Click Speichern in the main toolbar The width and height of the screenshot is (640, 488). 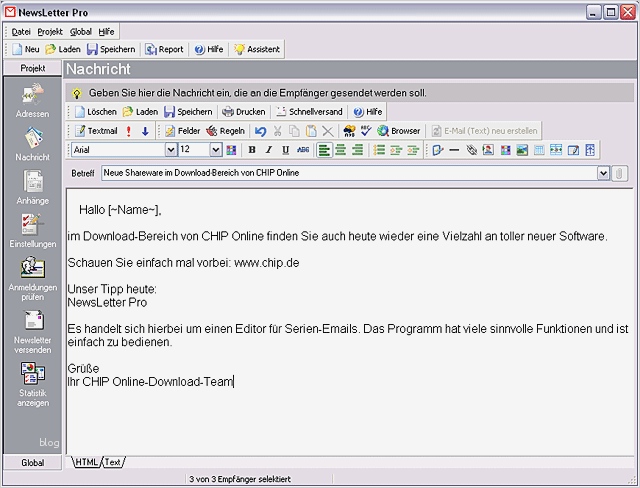tap(111, 49)
